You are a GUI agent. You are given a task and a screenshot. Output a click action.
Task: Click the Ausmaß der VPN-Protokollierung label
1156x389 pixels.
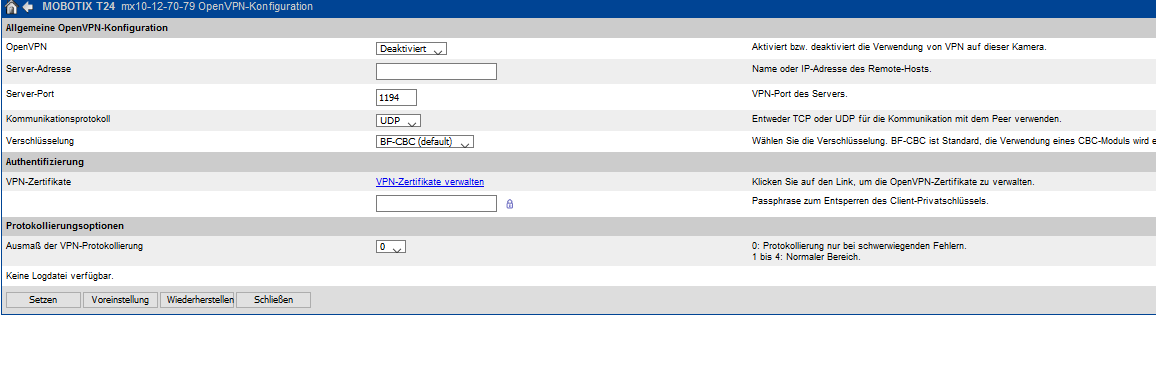coord(74,245)
